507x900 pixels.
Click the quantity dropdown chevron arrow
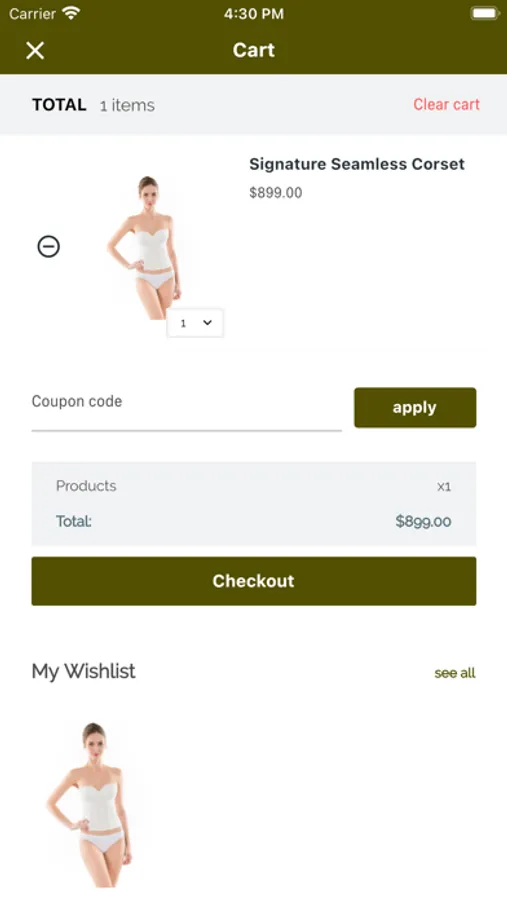point(207,323)
